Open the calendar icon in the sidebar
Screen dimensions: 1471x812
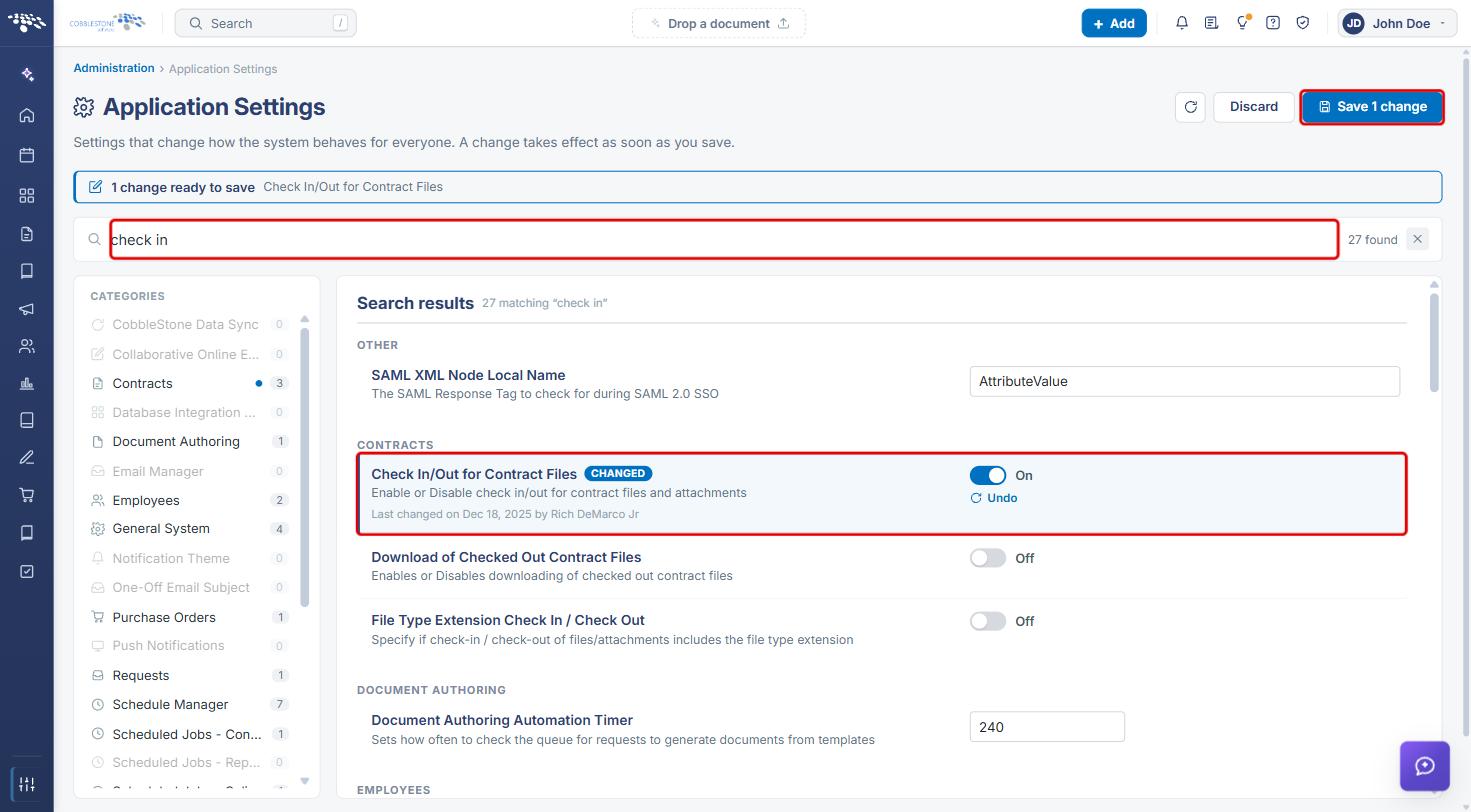(x=27, y=155)
